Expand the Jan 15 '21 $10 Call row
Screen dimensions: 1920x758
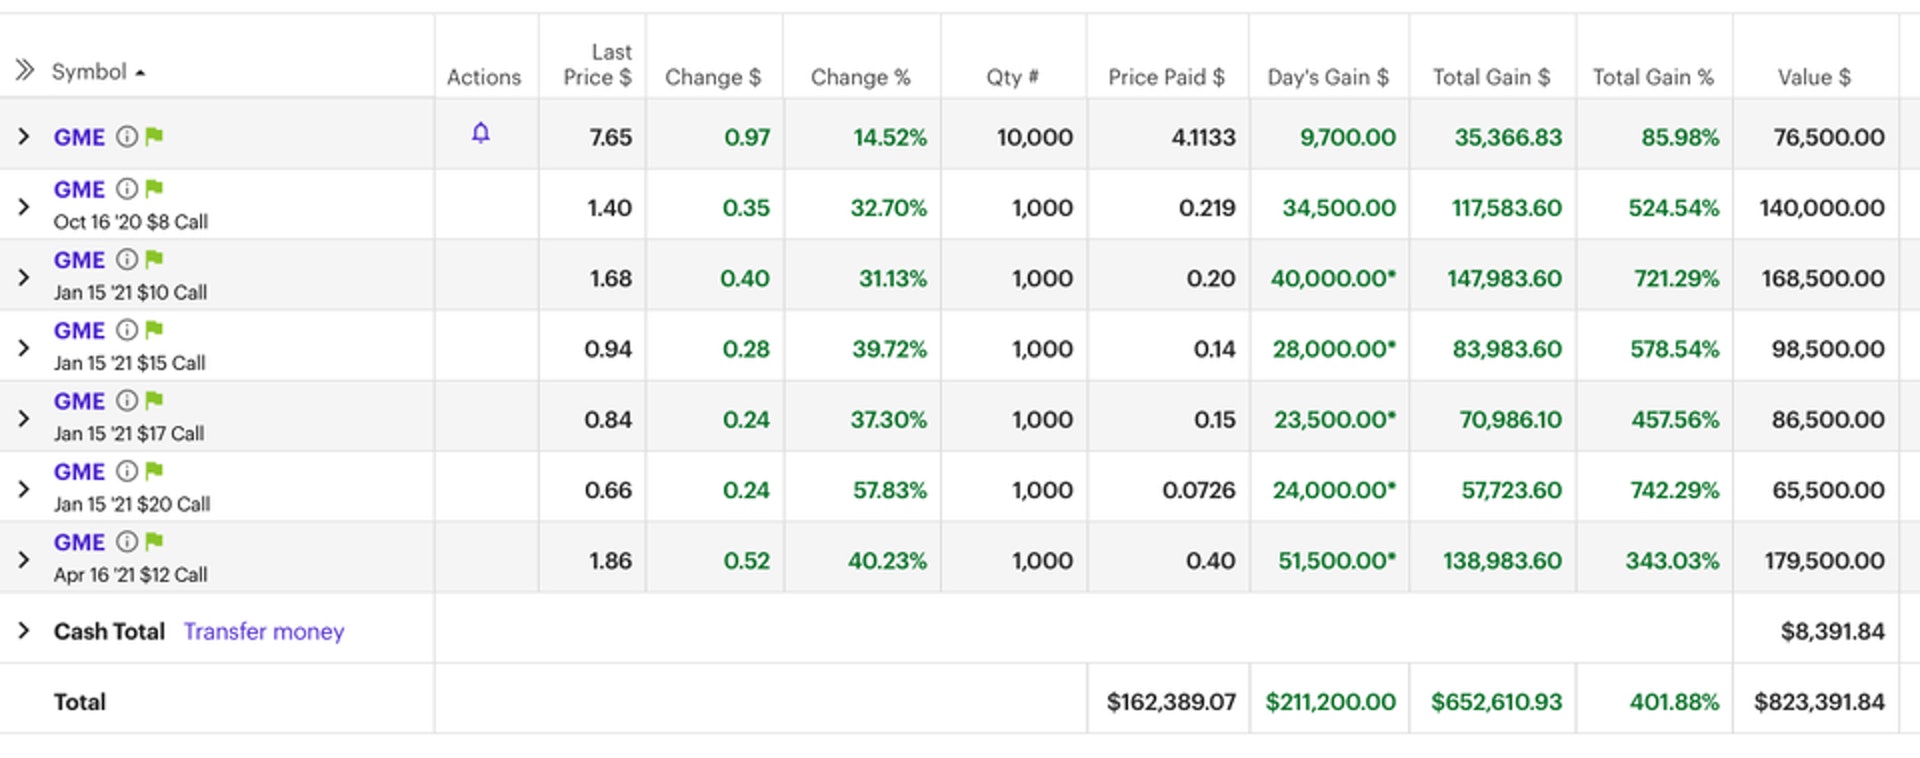[x=24, y=277]
